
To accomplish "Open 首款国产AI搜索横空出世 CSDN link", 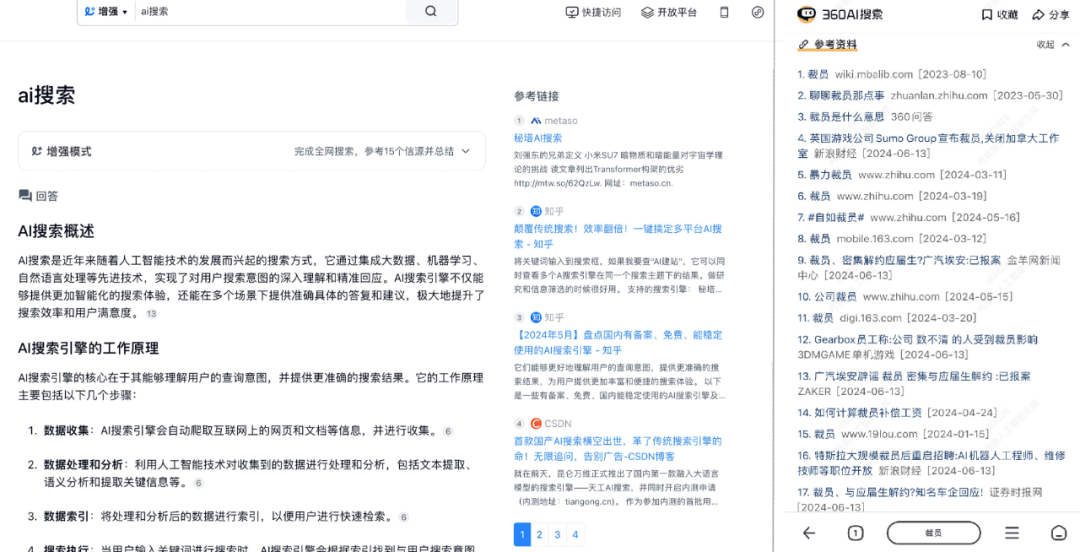I will [x=618, y=448].
